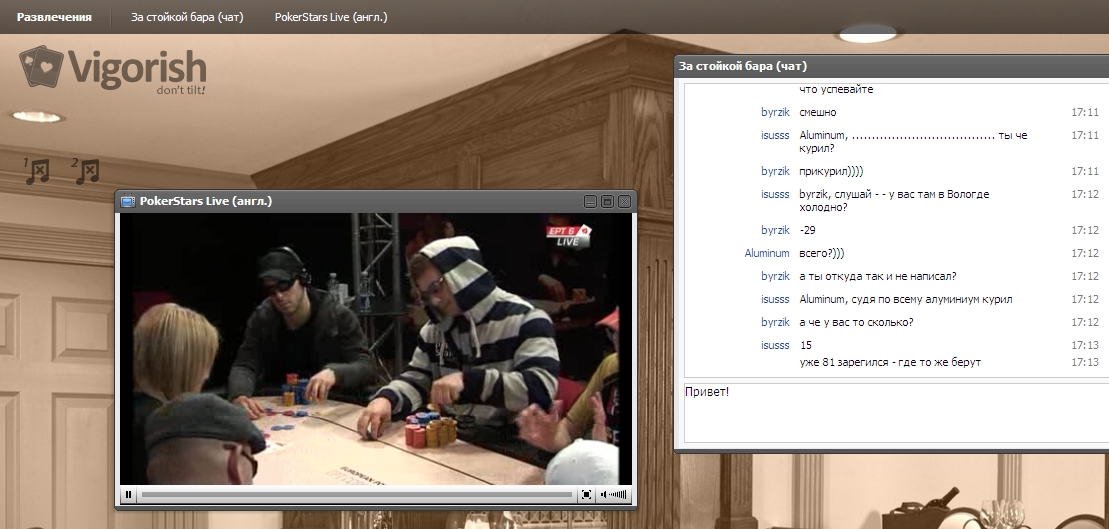The image size is (1109, 529).
Task: Click the Vigorish cards logo
Action: pos(40,68)
